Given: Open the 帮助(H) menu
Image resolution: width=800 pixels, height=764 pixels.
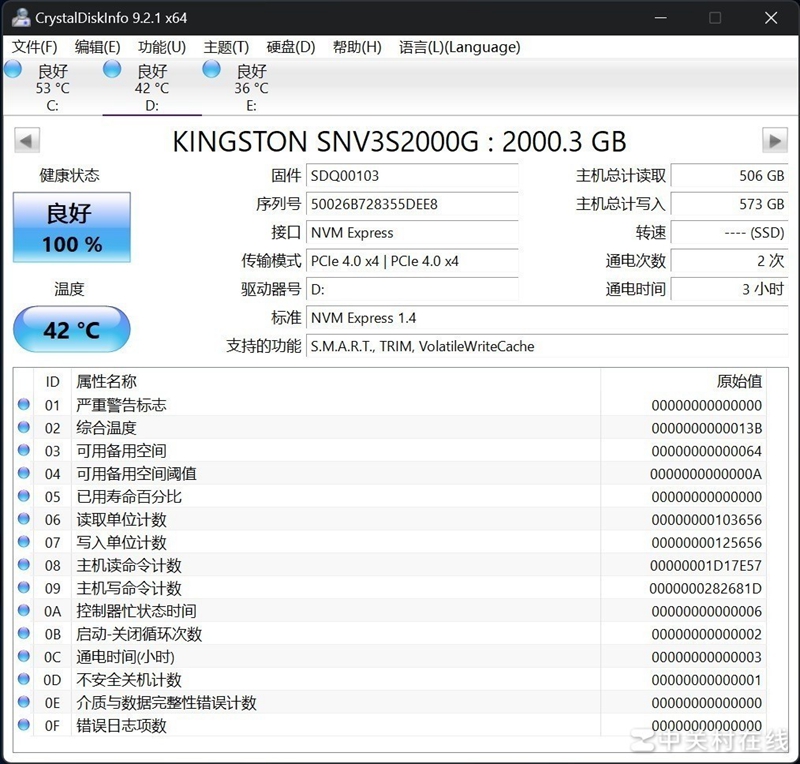Looking at the screenshot, I should (357, 47).
